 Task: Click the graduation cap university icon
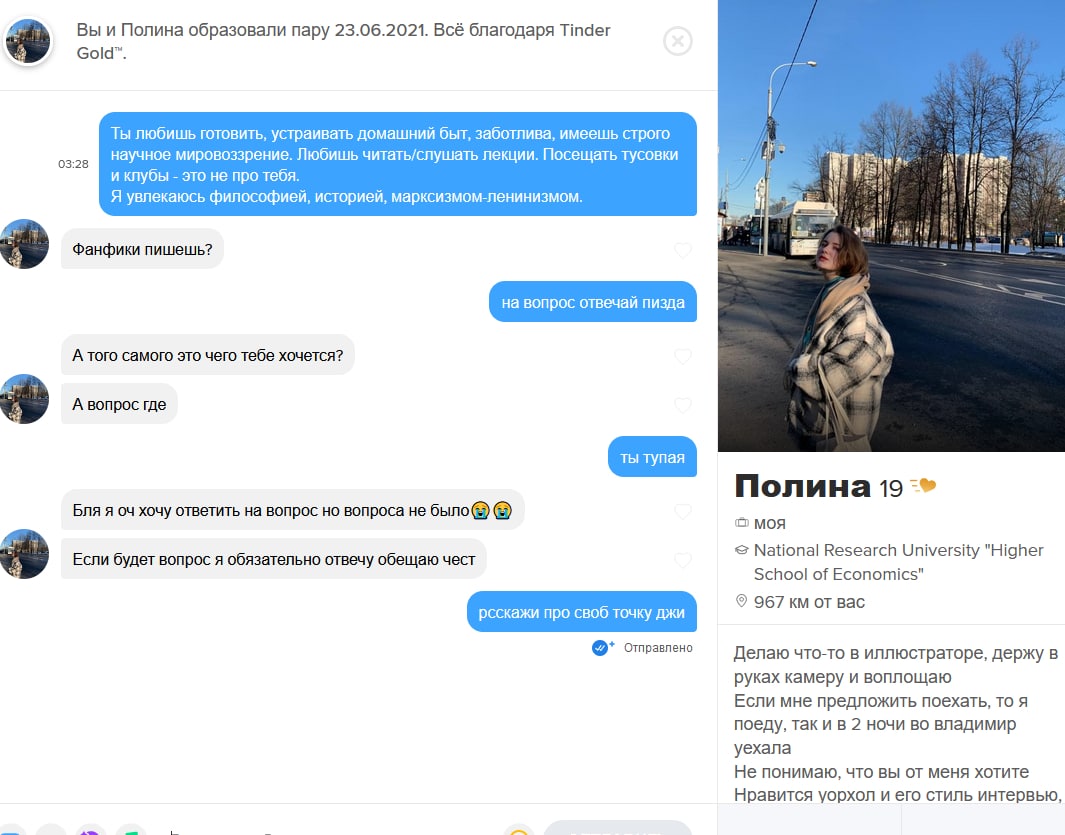pos(742,550)
